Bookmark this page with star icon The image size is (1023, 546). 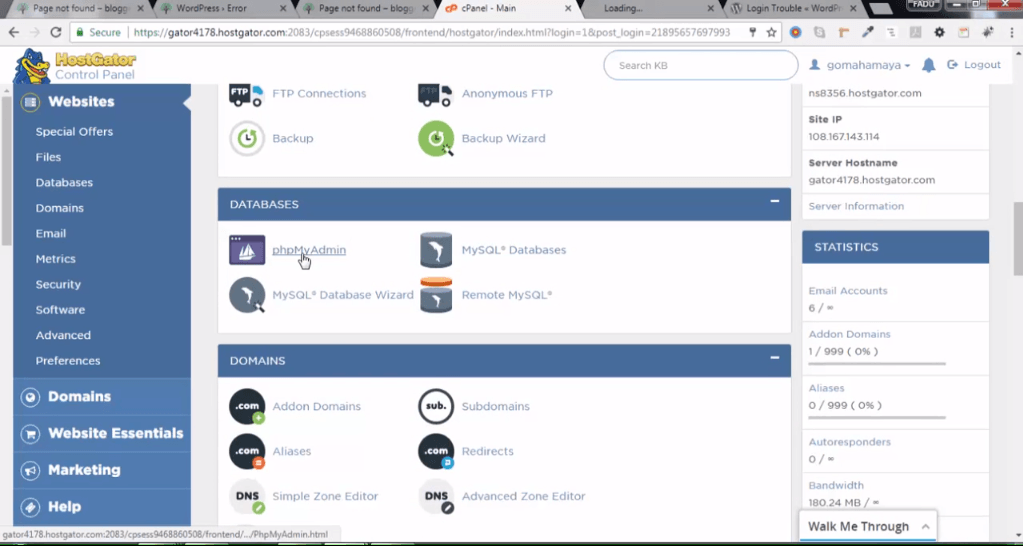(771, 32)
